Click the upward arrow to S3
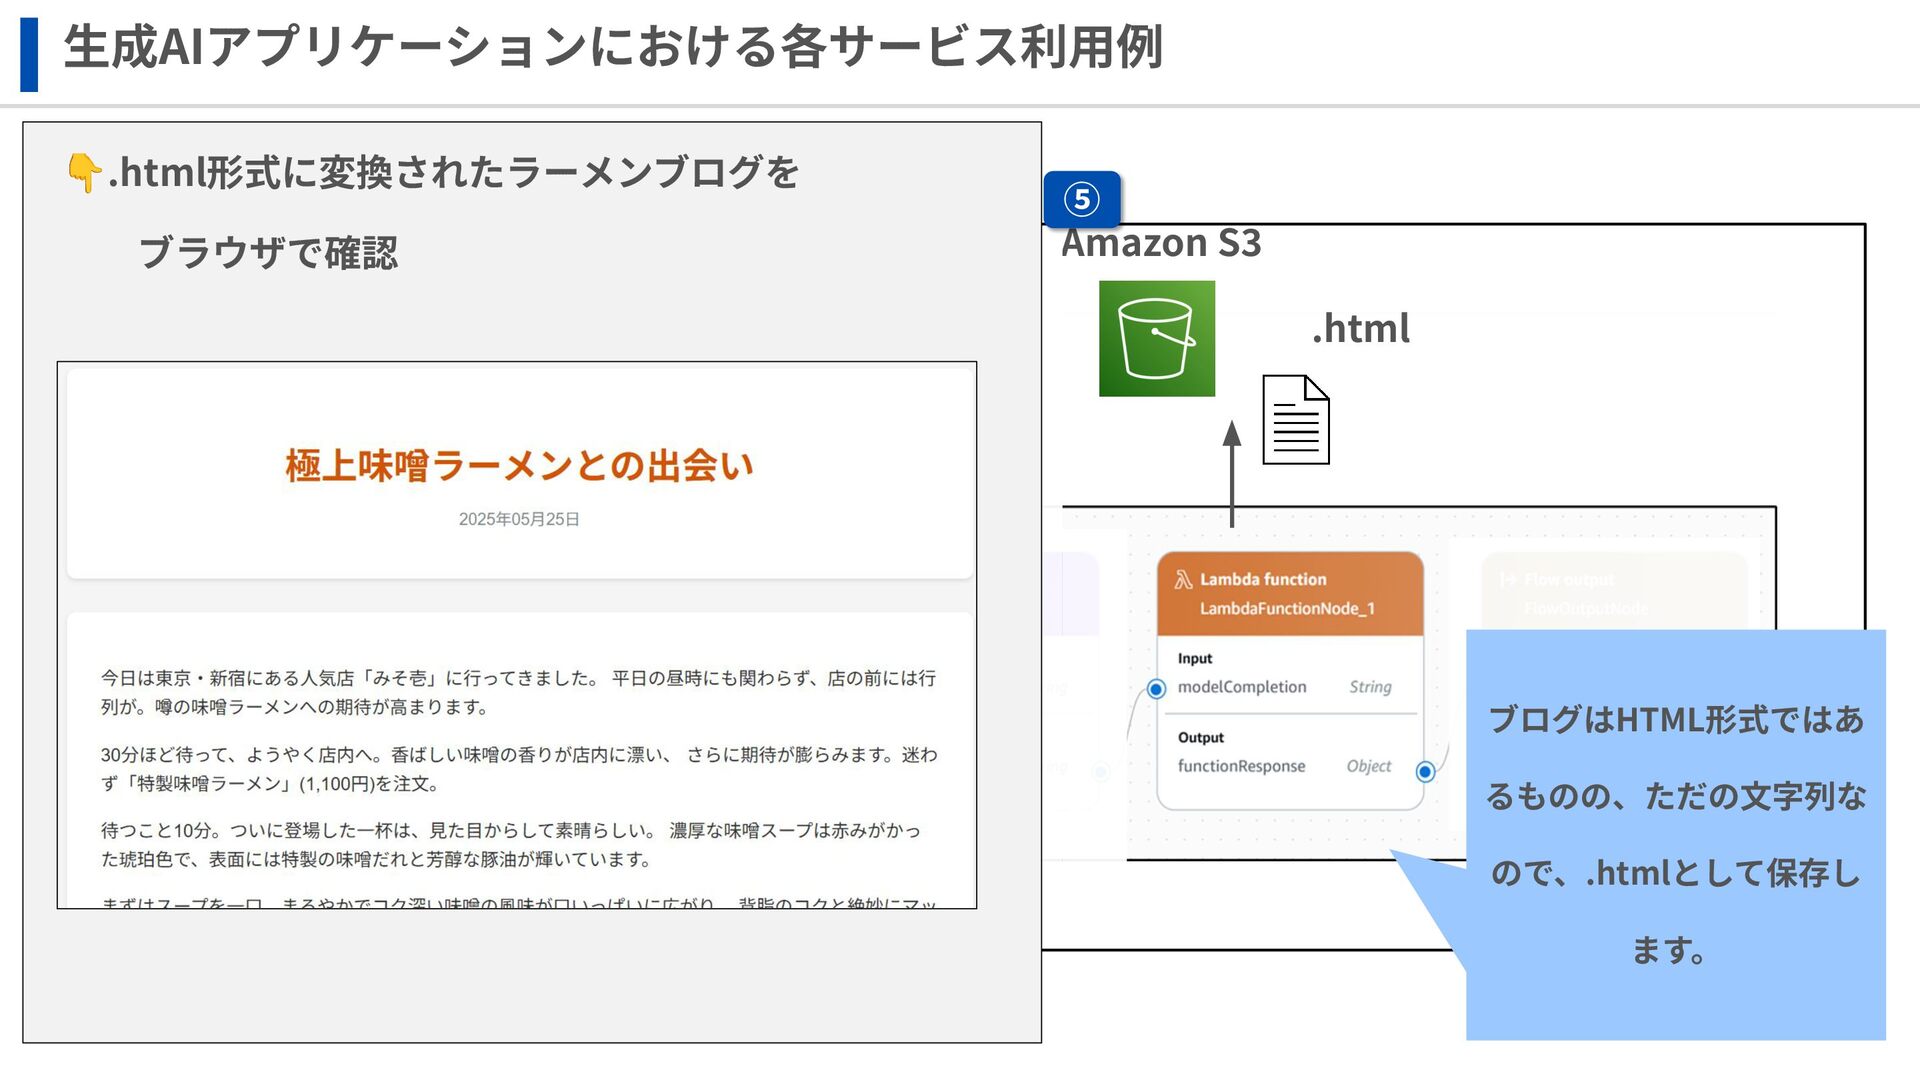The height and width of the screenshot is (1080, 1920). point(1232,473)
